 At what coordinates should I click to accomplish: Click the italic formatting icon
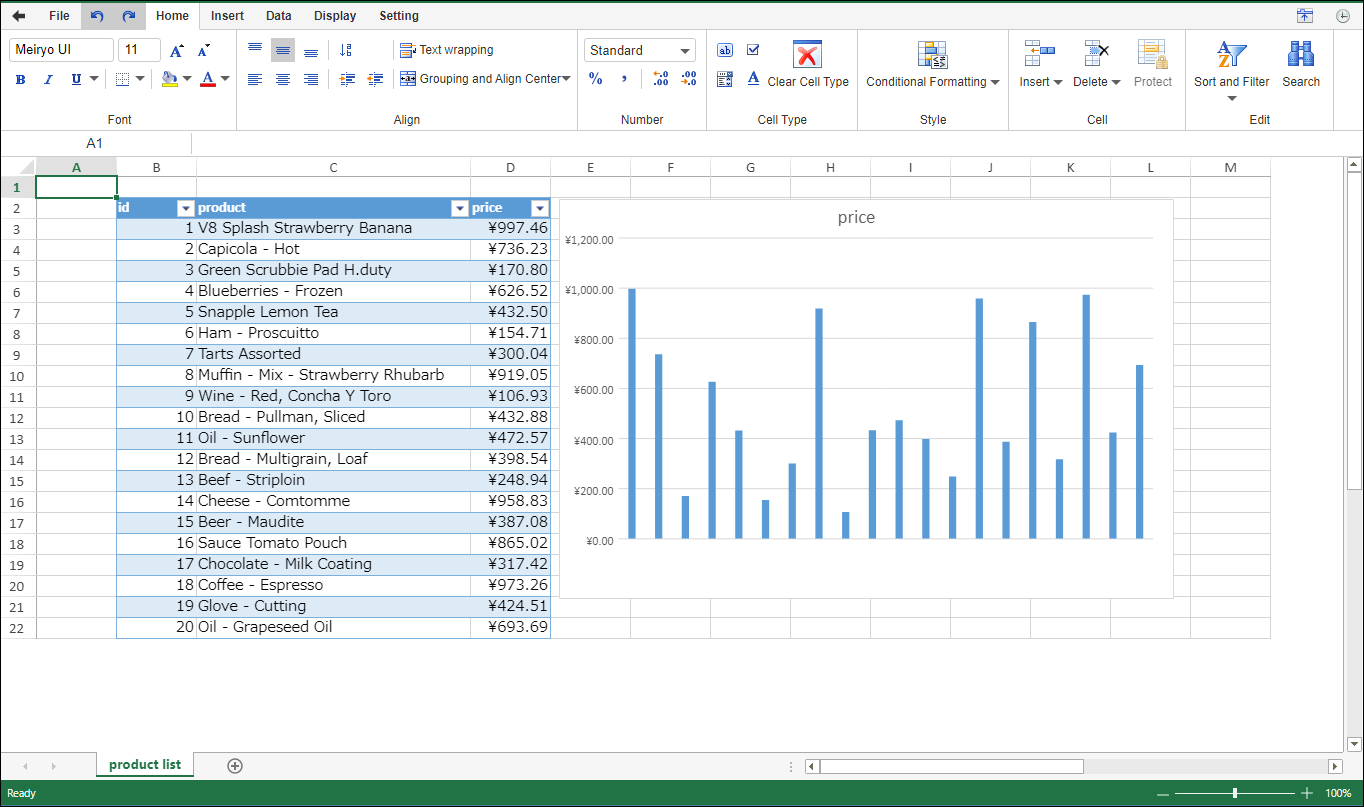(48, 79)
